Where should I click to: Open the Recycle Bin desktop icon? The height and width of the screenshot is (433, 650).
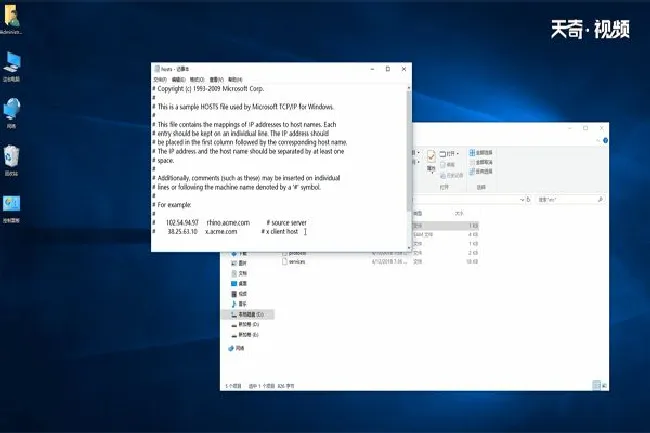(x=12, y=160)
